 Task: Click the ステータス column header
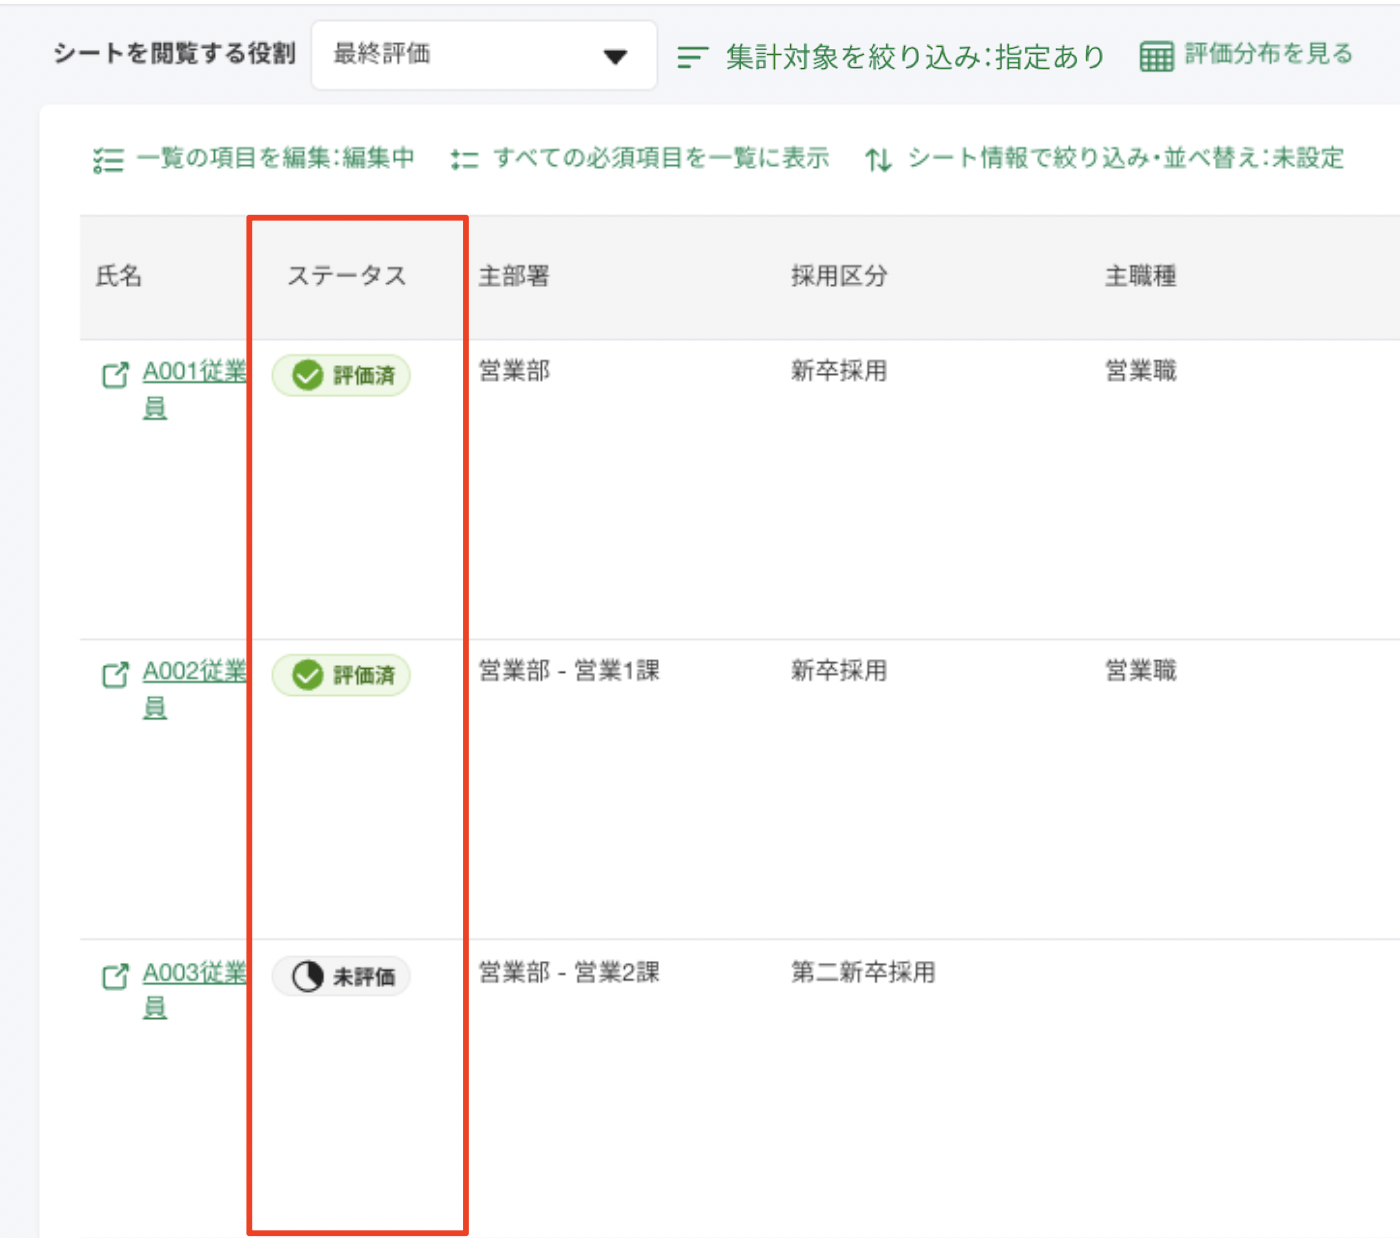coord(346,276)
